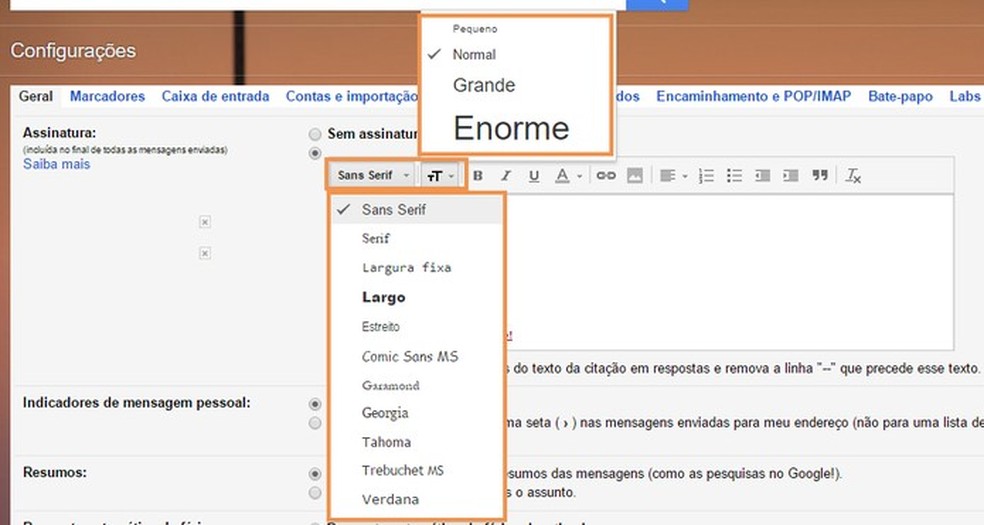The width and height of the screenshot is (984, 525).
Task: Open the Bate-papo tab
Action: (901, 97)
